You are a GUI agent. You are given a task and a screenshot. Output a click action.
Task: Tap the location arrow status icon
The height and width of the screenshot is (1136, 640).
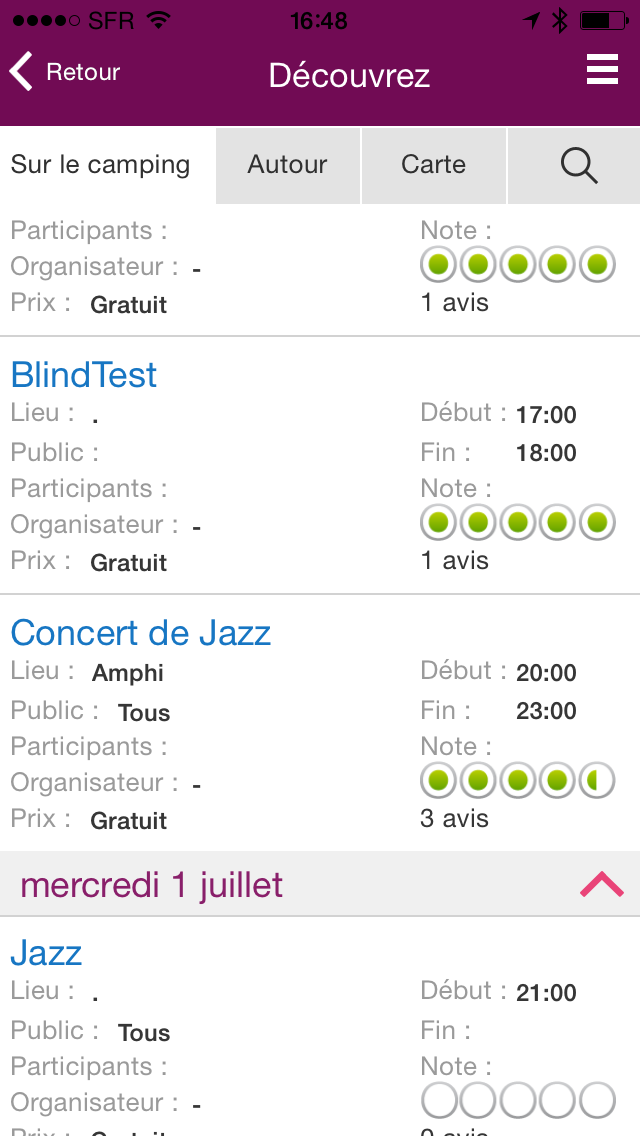[x=531, y=20]
